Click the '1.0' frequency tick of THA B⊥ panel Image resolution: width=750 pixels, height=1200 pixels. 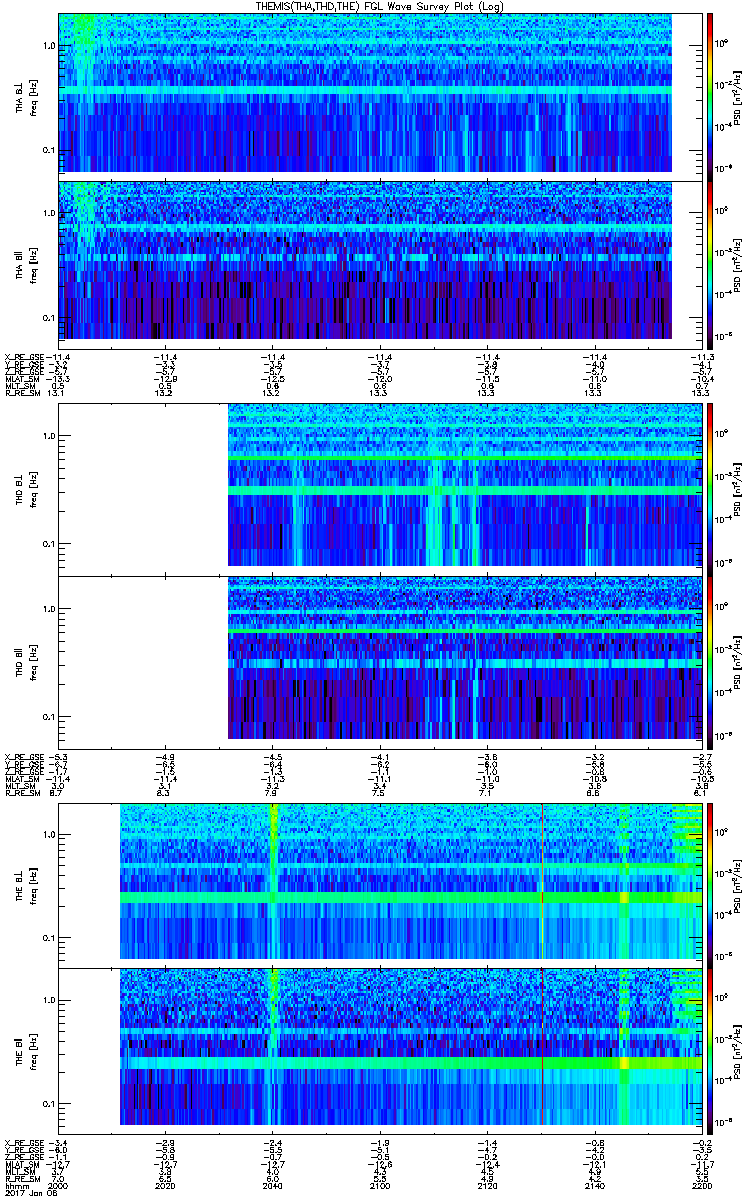pyautogui.click(x=48, y=46)
